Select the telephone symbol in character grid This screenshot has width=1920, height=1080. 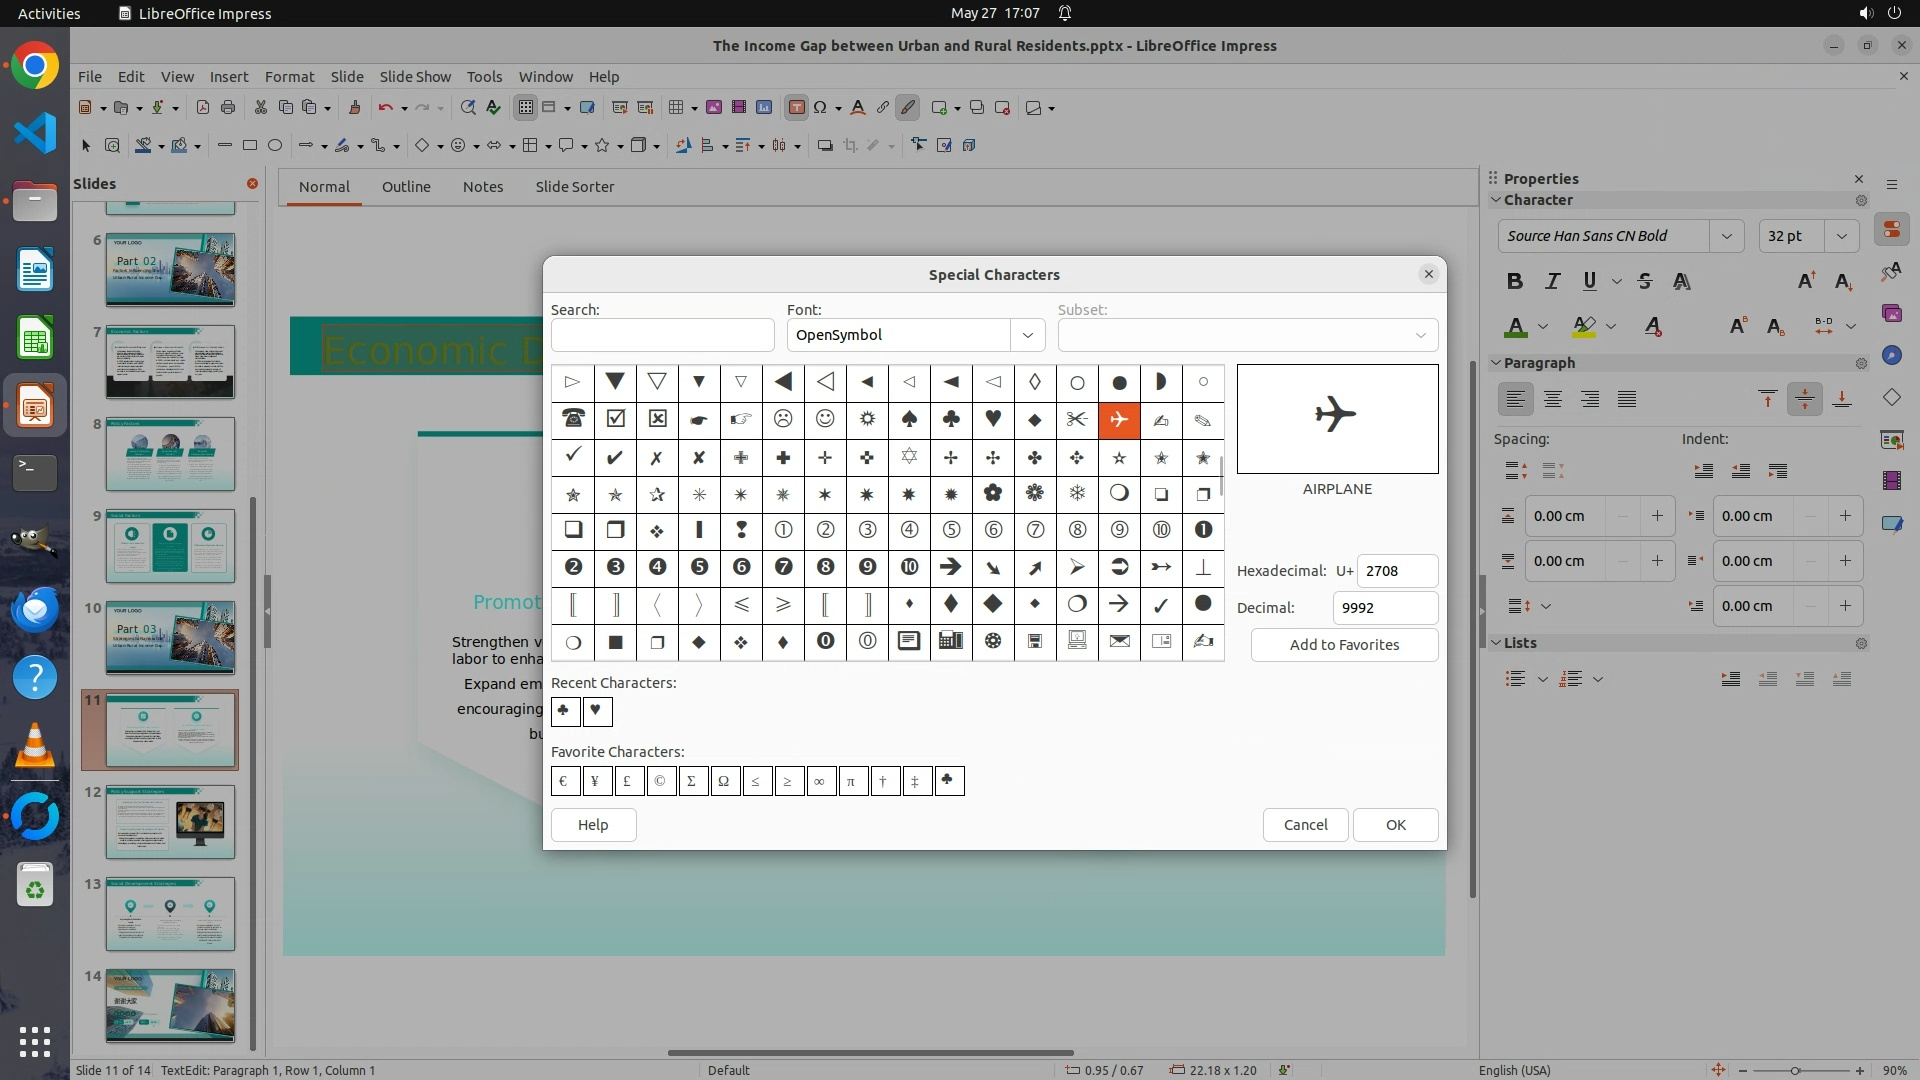tap(573, 419)
